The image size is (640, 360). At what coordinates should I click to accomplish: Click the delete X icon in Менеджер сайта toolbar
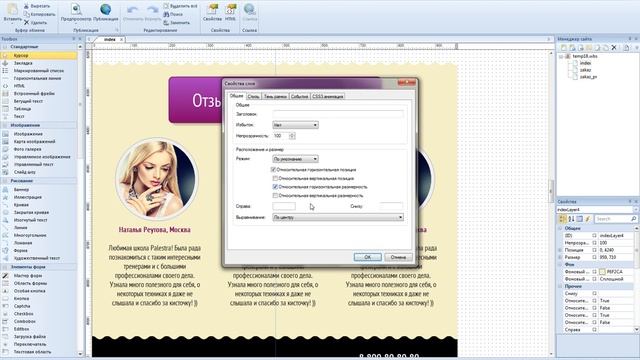click(613, 48)
